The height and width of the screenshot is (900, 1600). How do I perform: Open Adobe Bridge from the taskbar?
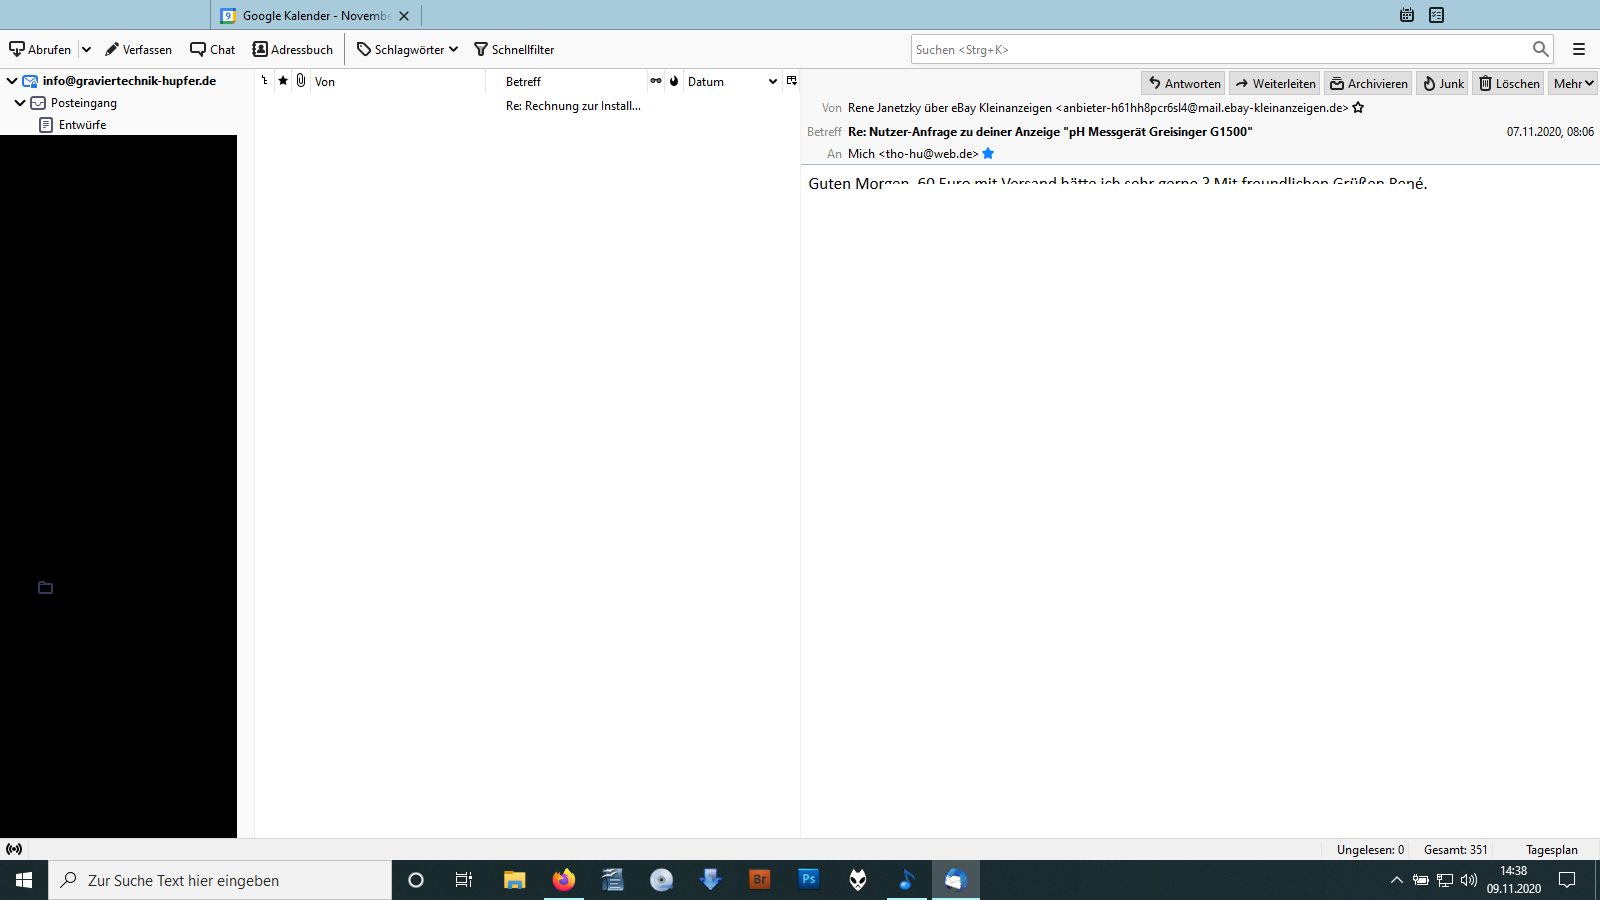pyautogui.click(x=760, y=880)
